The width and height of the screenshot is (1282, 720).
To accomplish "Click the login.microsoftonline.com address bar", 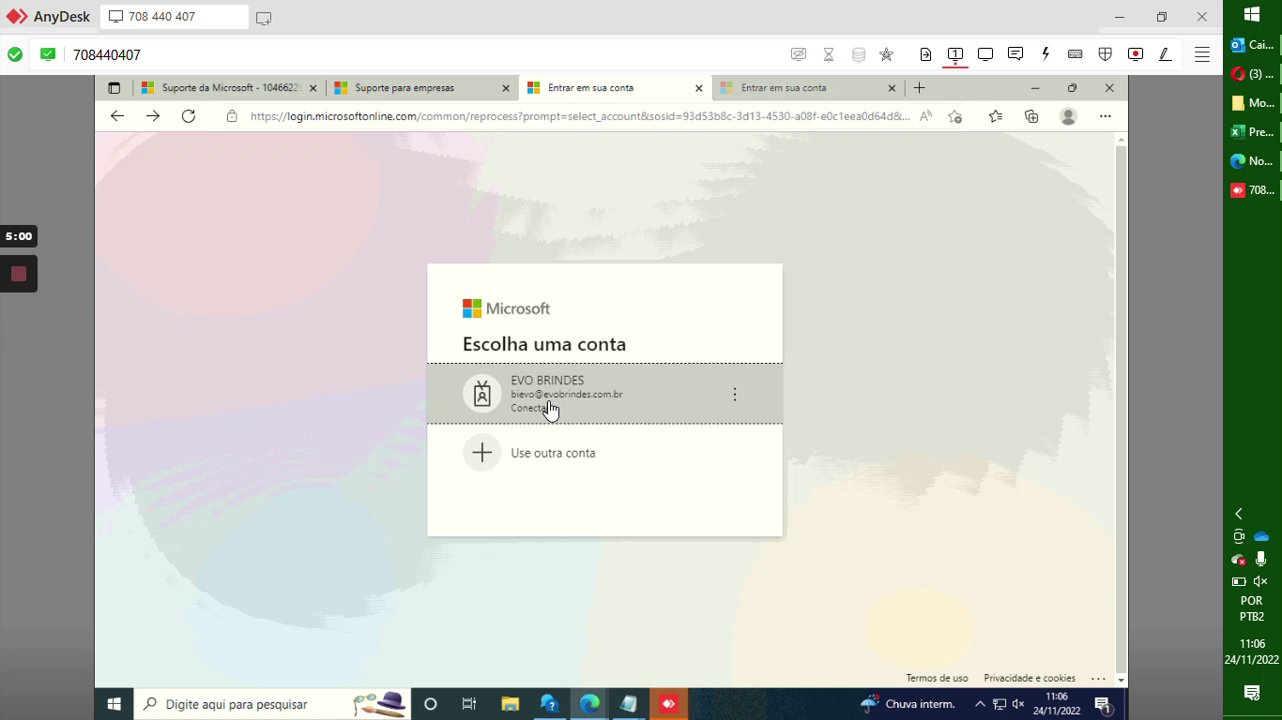I will 580,116.
